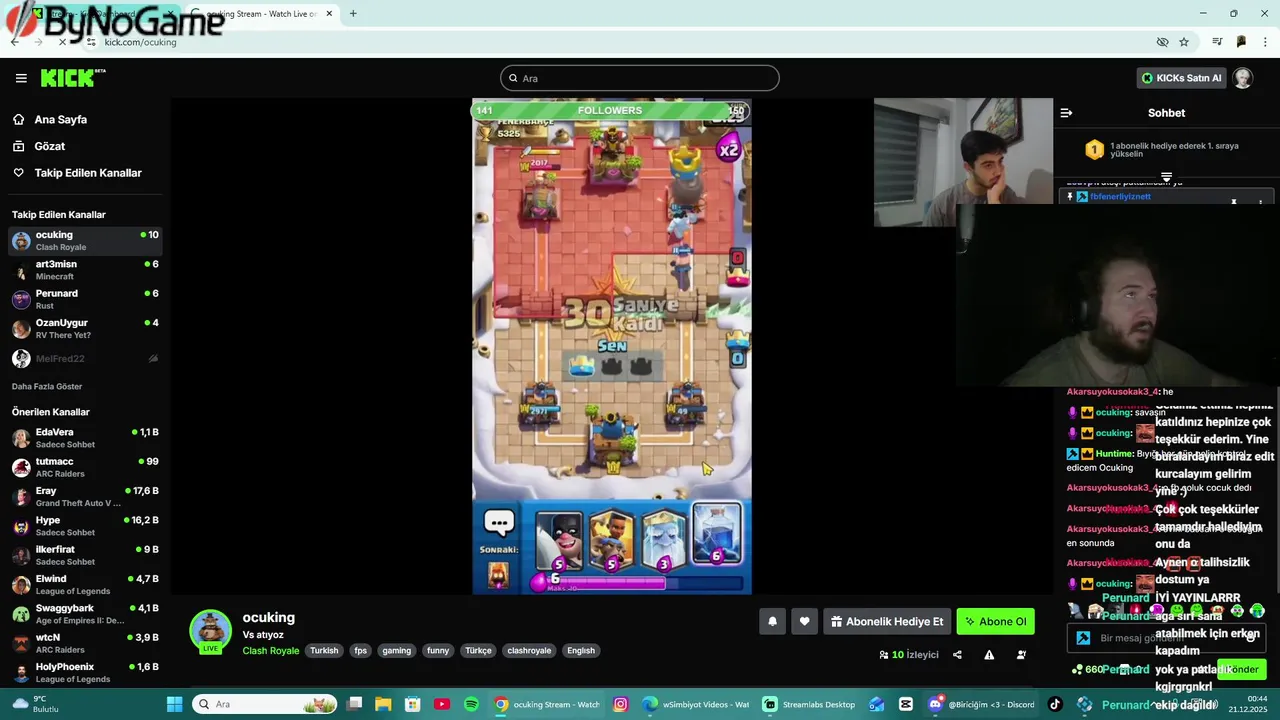
Task: Open Spotify from the taskbar
Action: tap(471, 704)
